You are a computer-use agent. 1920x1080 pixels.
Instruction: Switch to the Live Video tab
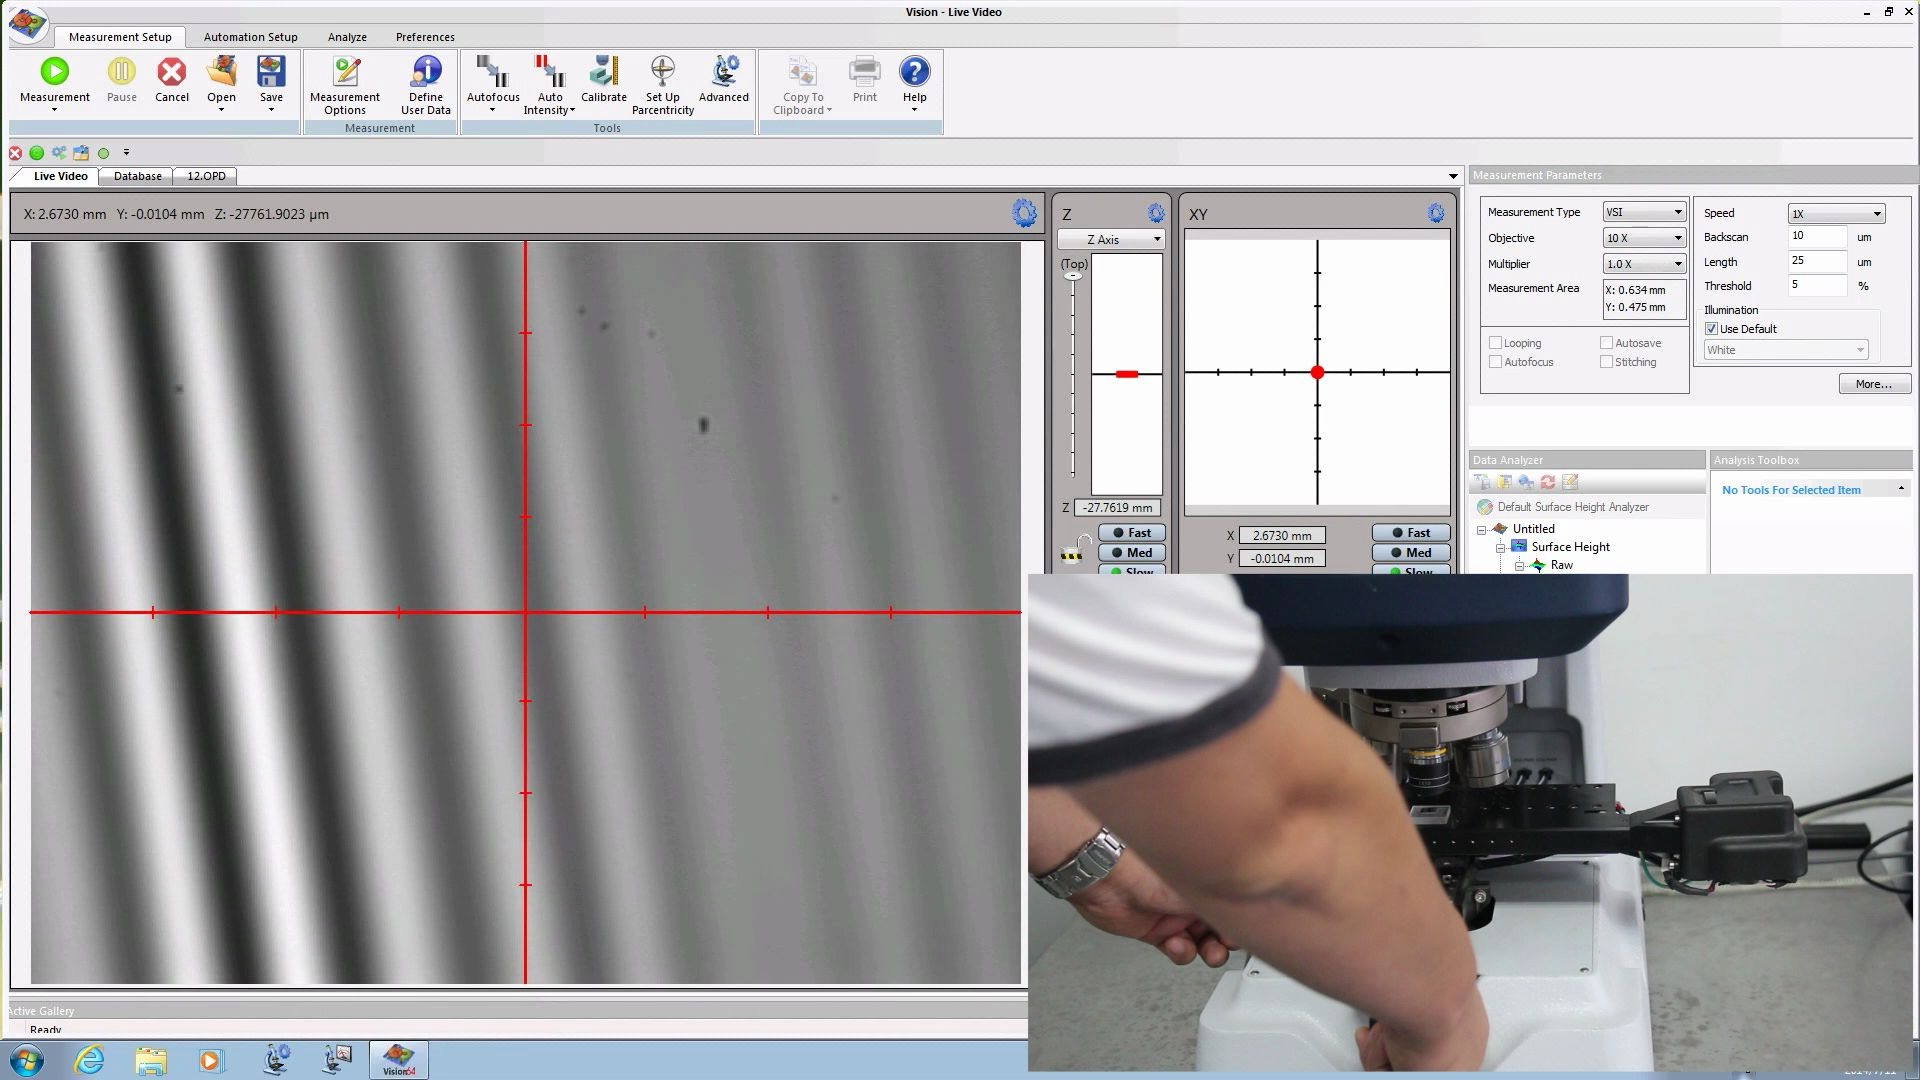pyautogui.click(x=61, y=175)
